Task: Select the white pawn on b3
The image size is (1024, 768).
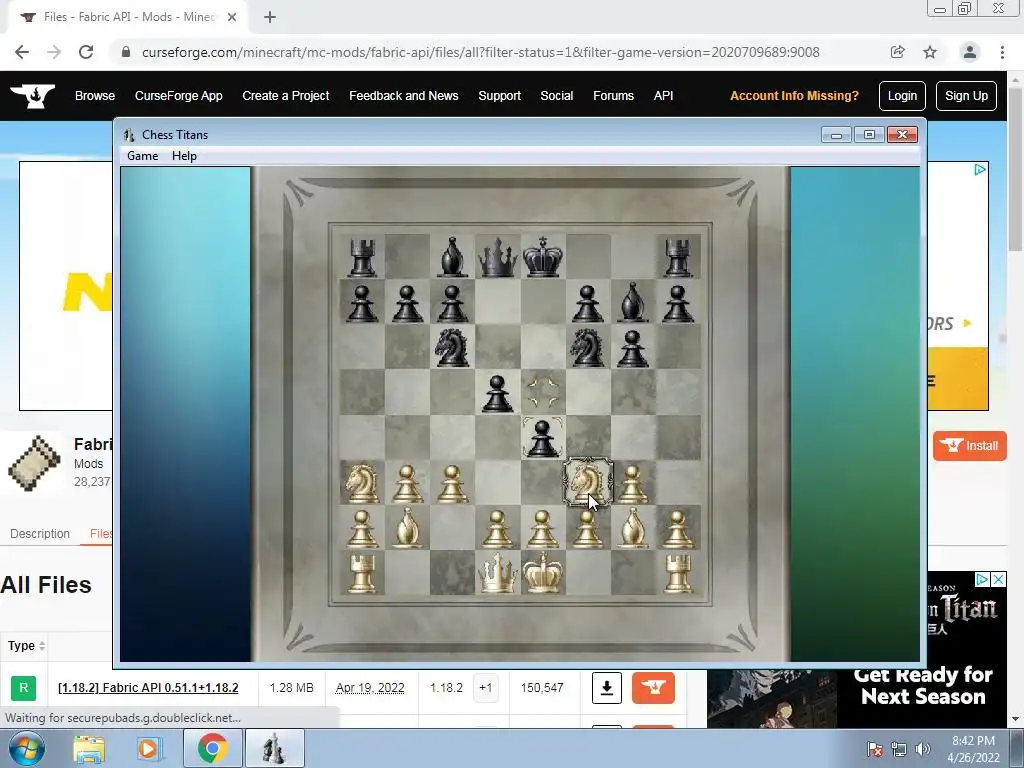Action: [408, 484]
